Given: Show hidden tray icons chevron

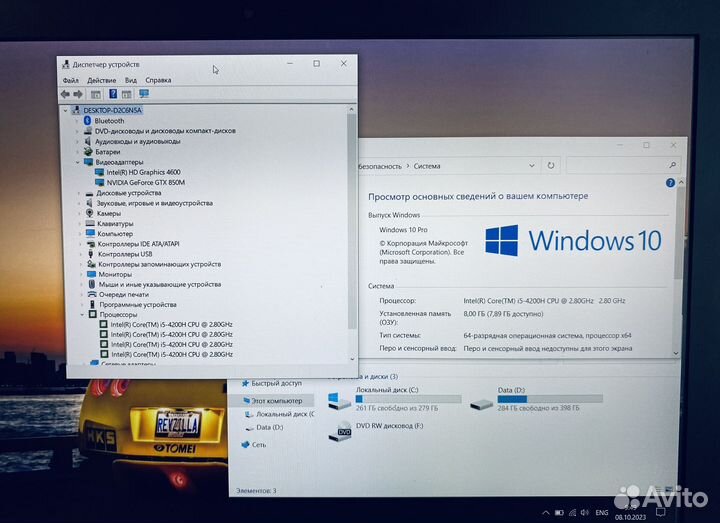Looking at the screenshot, I should 546,512.
